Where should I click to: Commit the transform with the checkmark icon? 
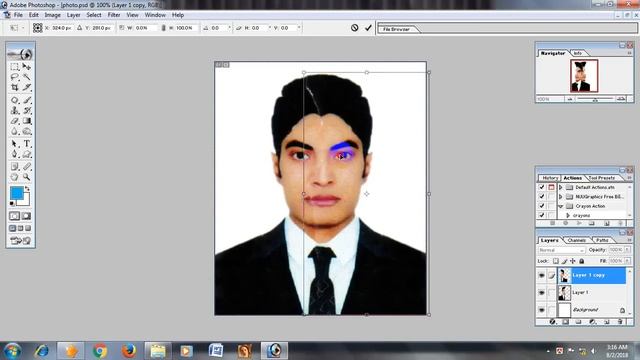point(368,28)
